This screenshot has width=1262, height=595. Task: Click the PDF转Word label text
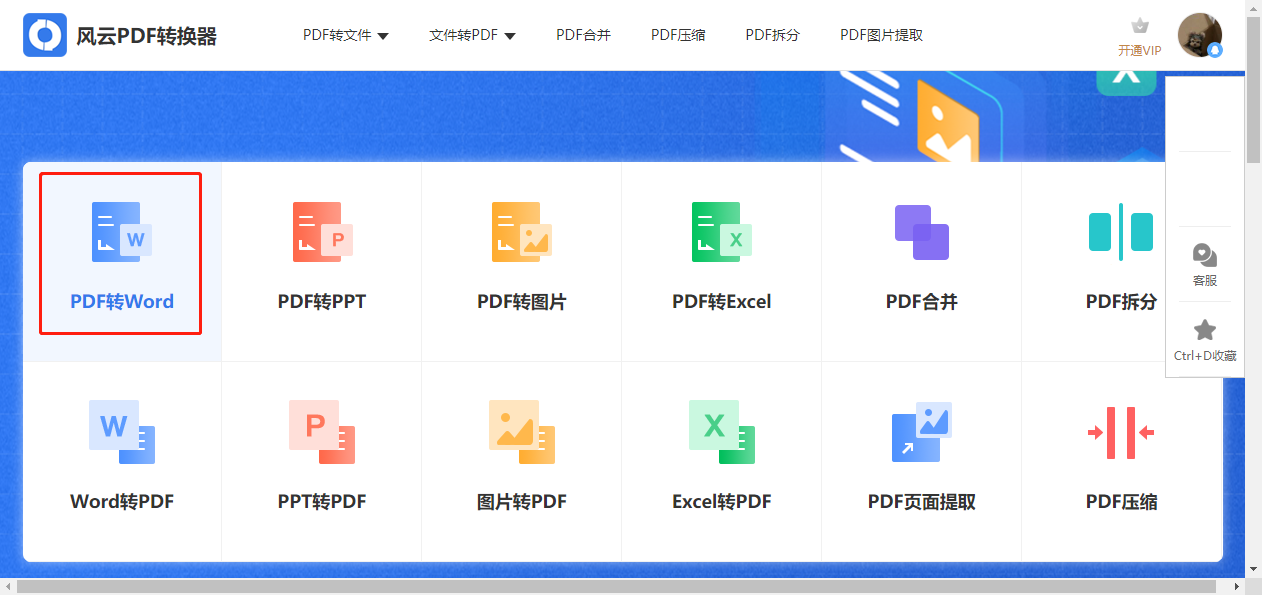pos(122,301)
